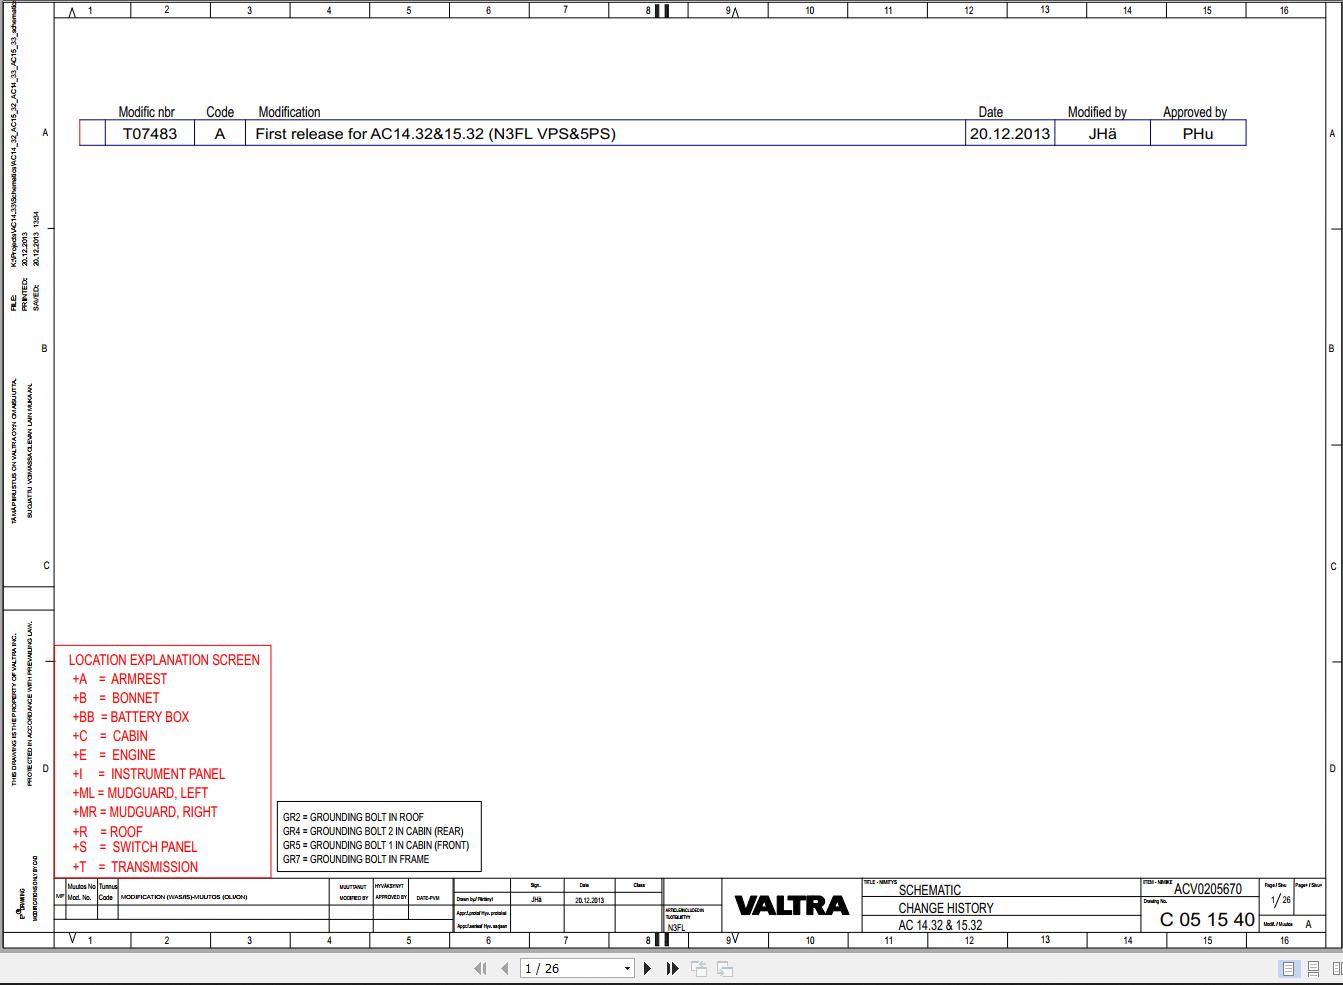Click the date 20.12.2013 in the table
Viewport: 1343px width, 985px height.
[x=1010, y=133]
